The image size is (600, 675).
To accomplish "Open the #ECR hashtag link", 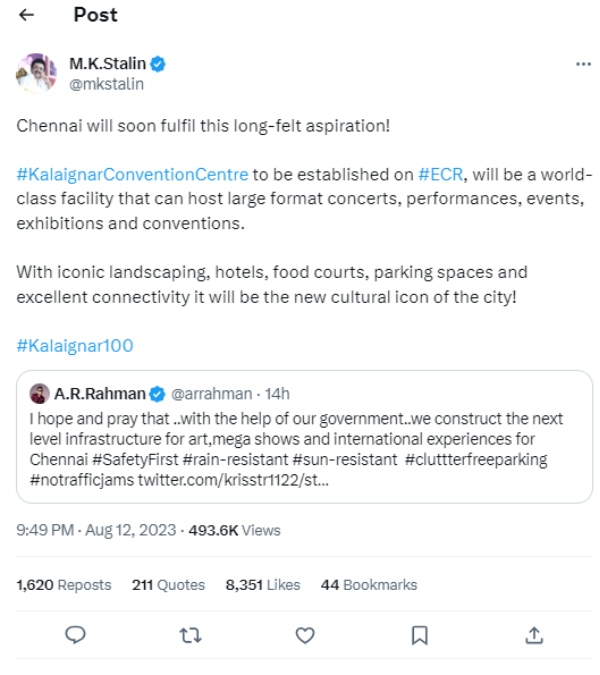I will click(439, 174).
